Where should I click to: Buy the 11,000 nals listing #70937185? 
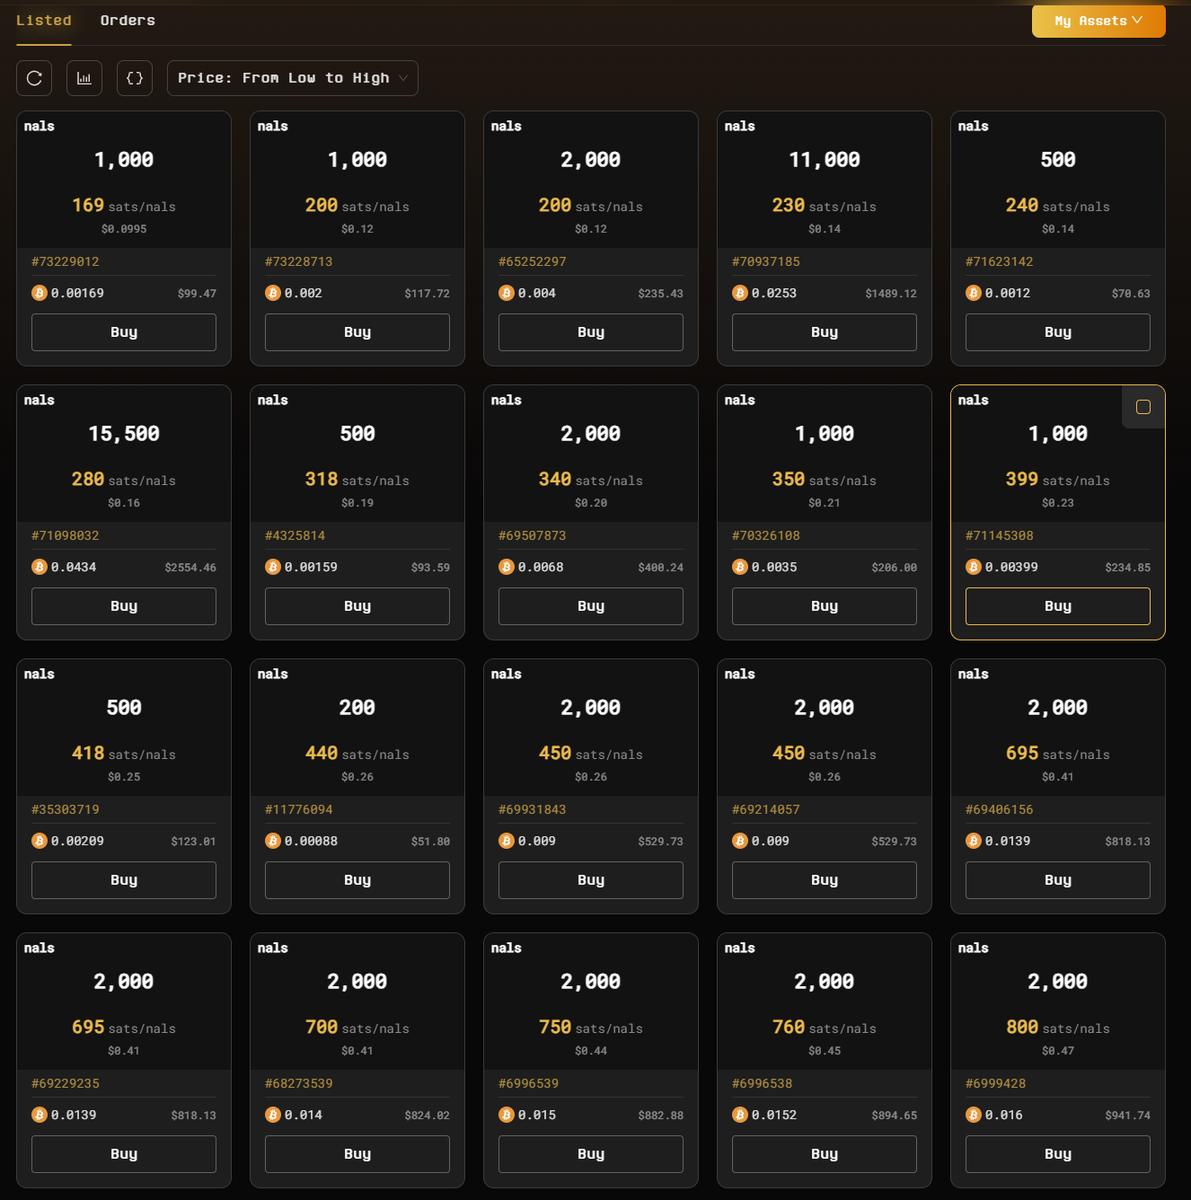tap(824, 332)
